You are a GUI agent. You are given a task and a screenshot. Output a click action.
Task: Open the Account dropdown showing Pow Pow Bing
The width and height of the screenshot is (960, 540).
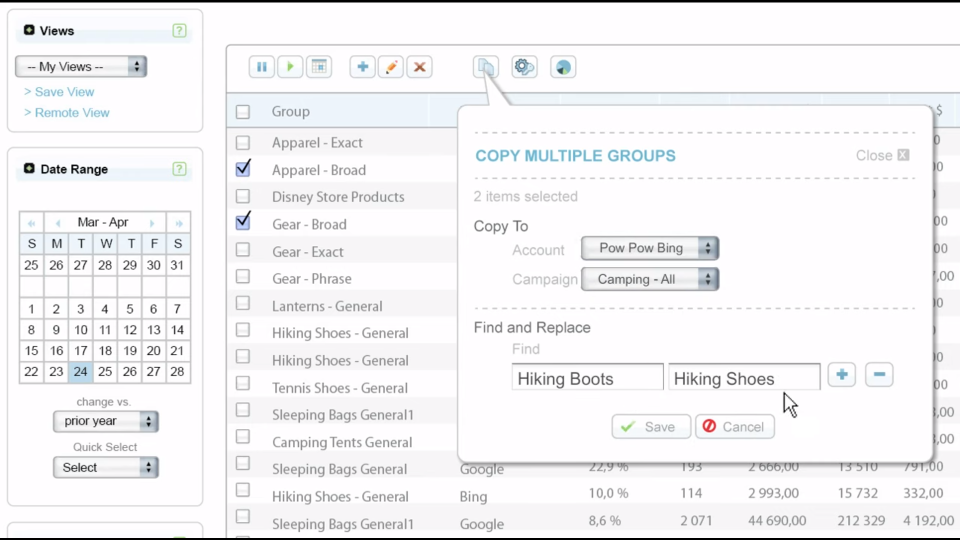(x=650, y=248)
